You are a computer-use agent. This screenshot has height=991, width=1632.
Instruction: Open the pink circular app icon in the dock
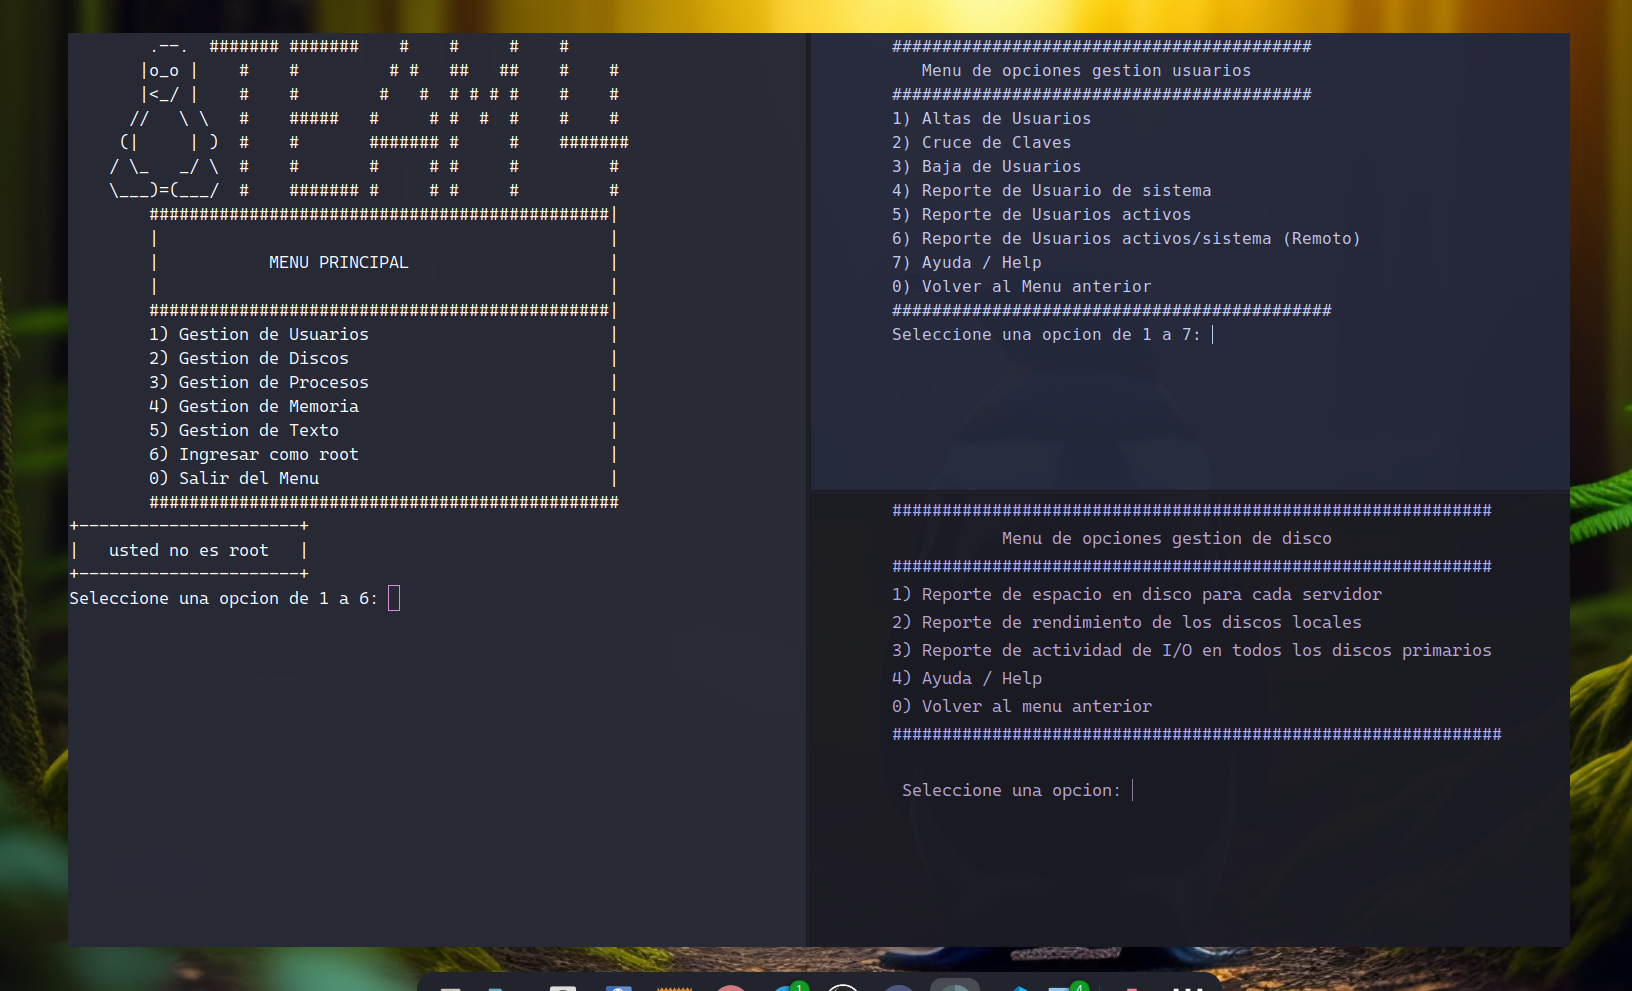(x=731, y=988)
